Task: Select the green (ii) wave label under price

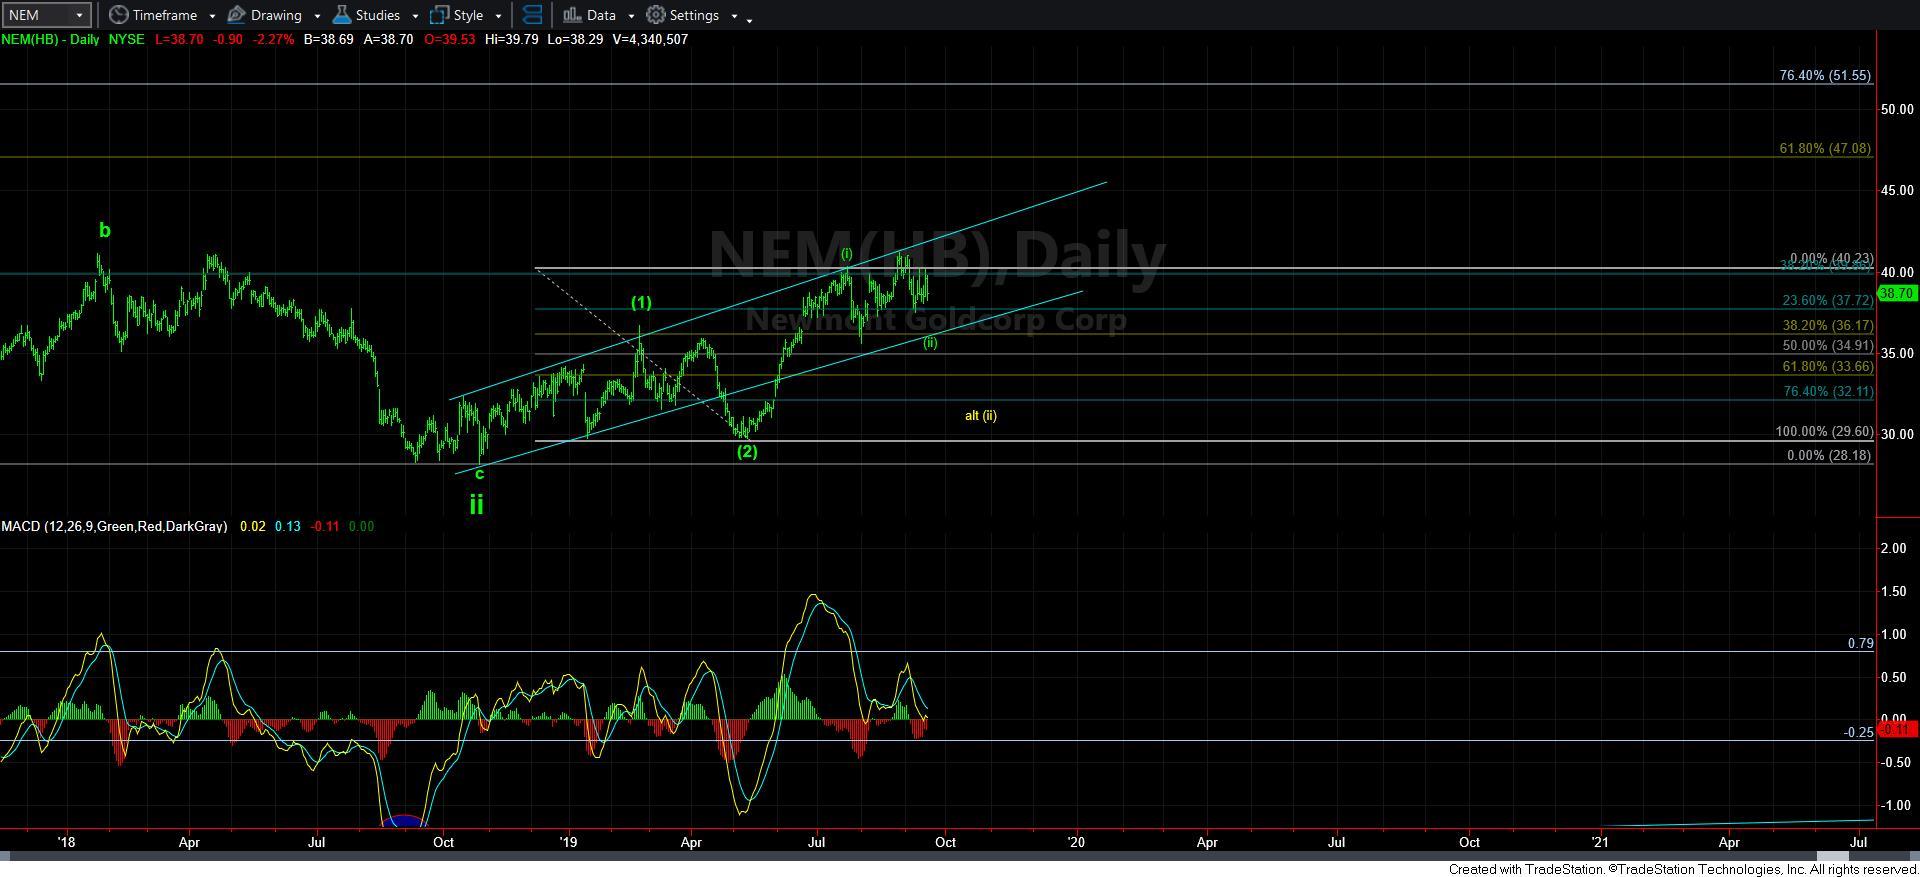Action: pos(930,343)
